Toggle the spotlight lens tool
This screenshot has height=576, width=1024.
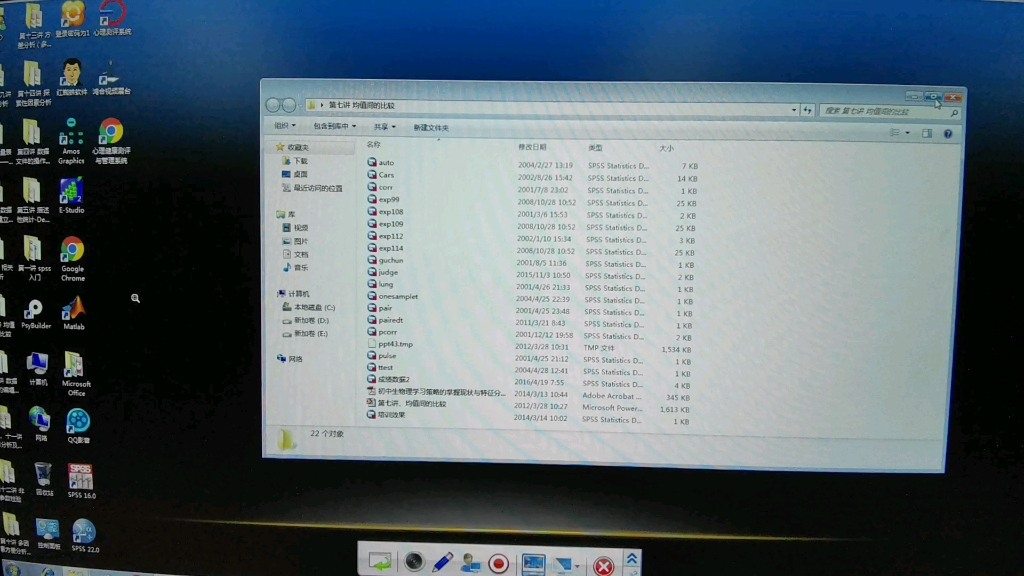414,562
